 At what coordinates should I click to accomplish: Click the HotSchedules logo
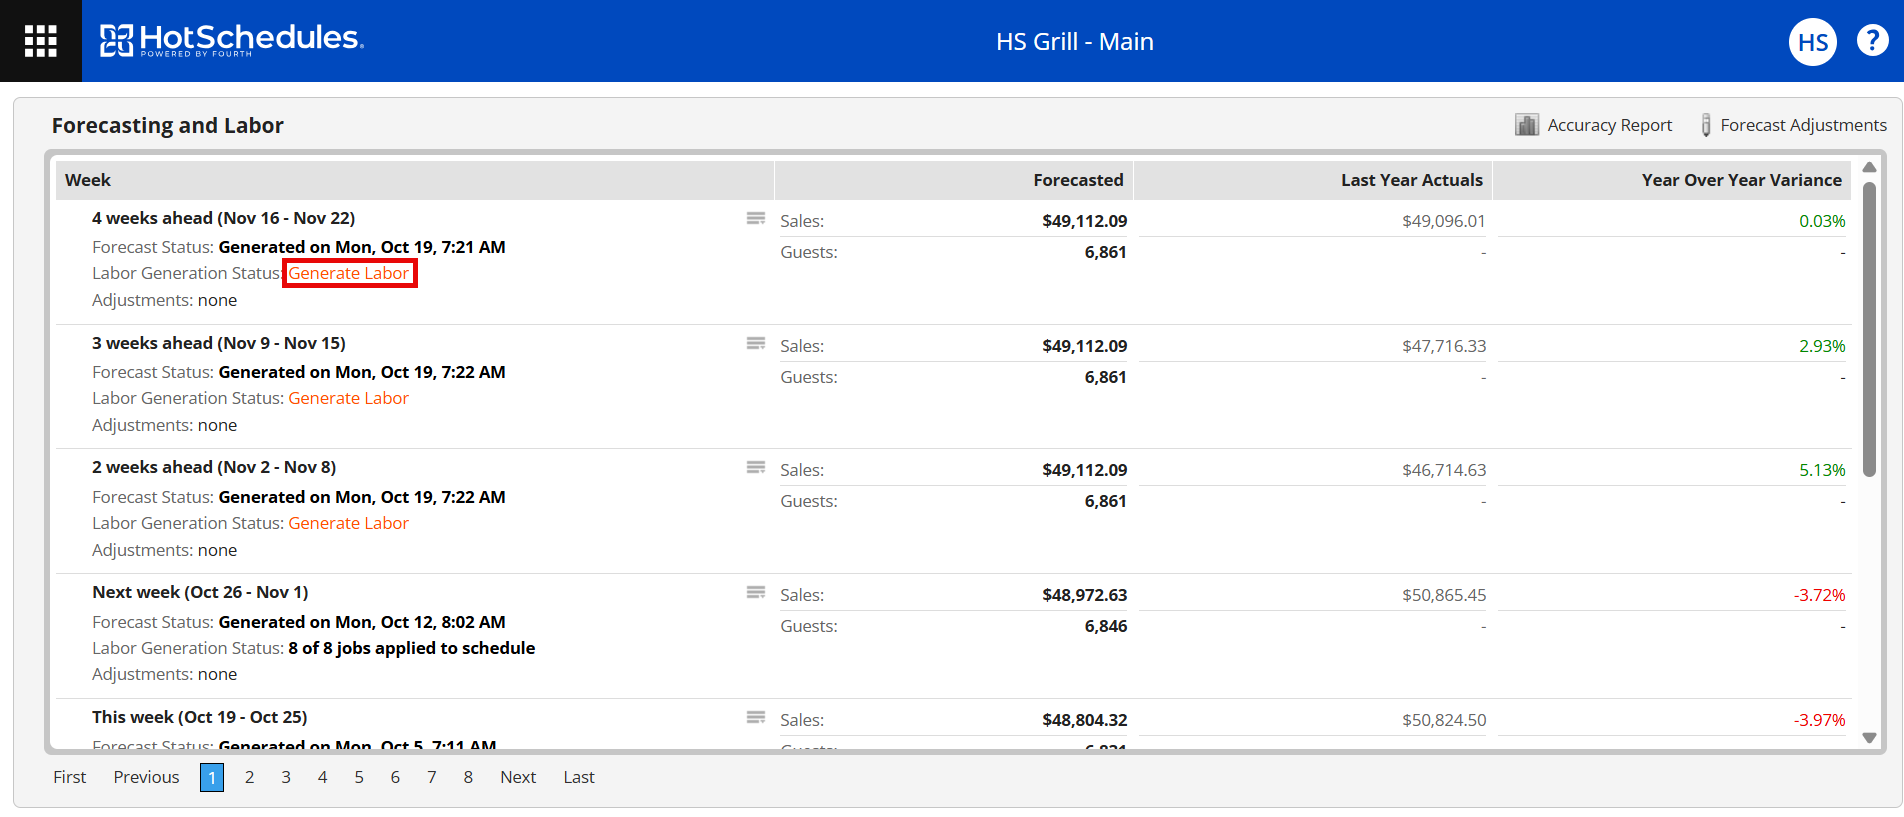[x=232, y=40]
